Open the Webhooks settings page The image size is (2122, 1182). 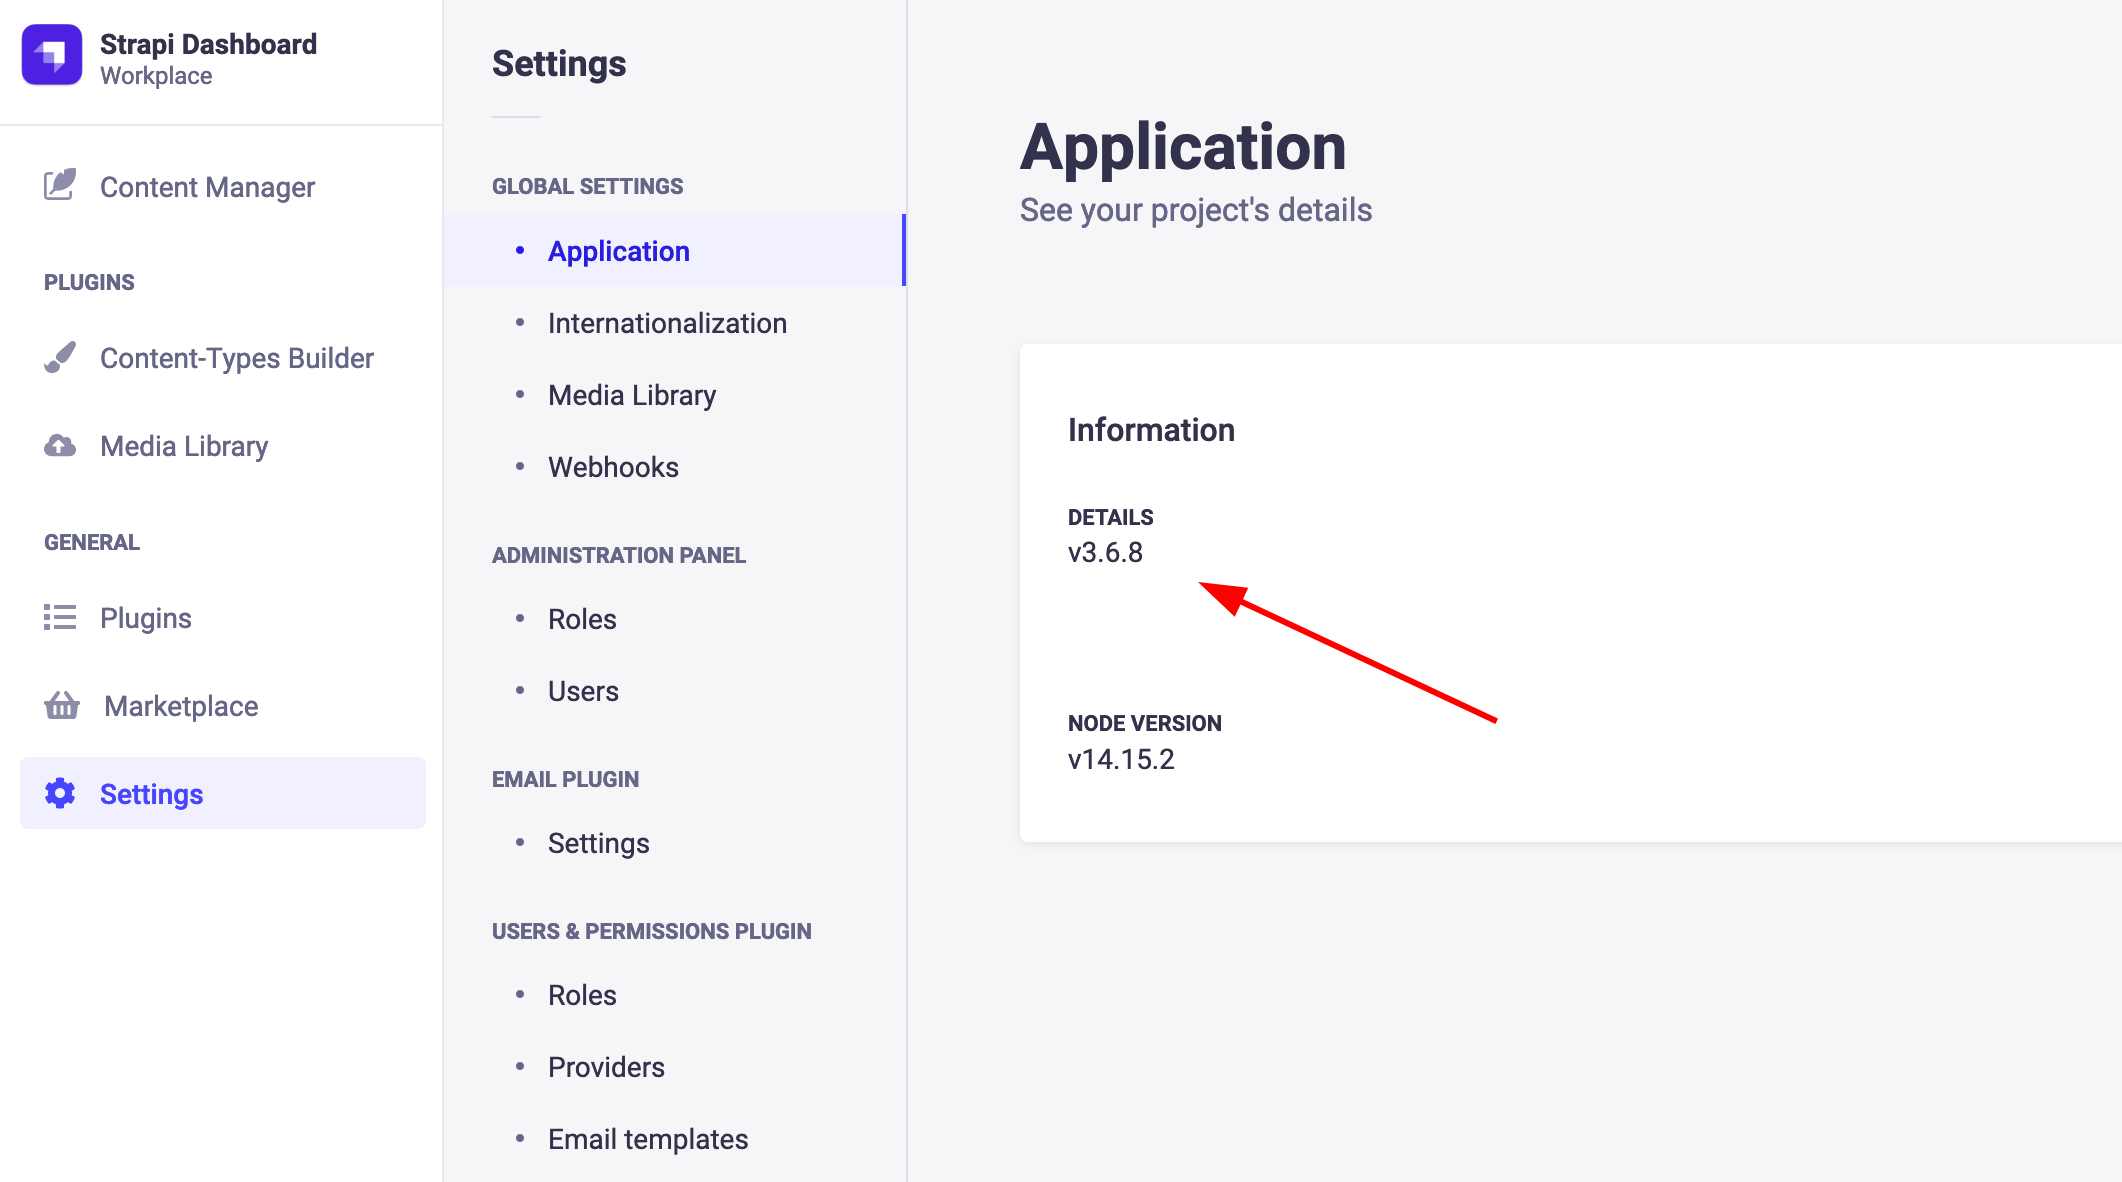click(613, 466)
